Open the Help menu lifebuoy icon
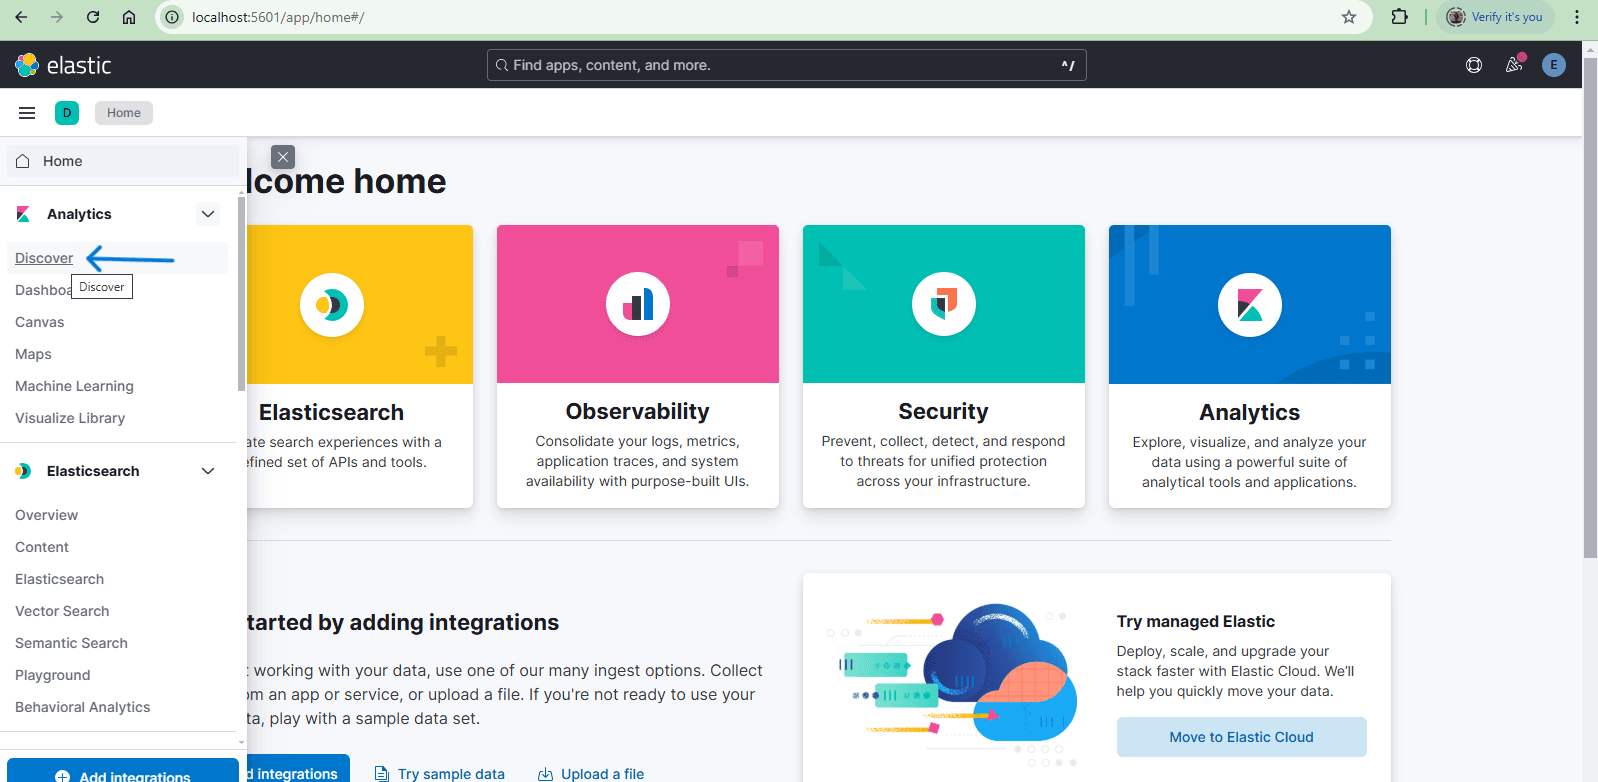The width and height of the screenshot is (1598, 782). pos(1474,65)
